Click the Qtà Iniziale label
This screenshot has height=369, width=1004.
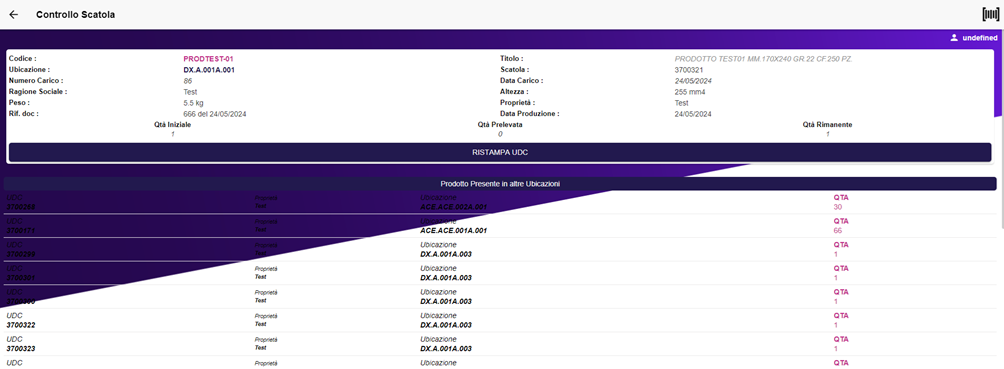point(172,124)
